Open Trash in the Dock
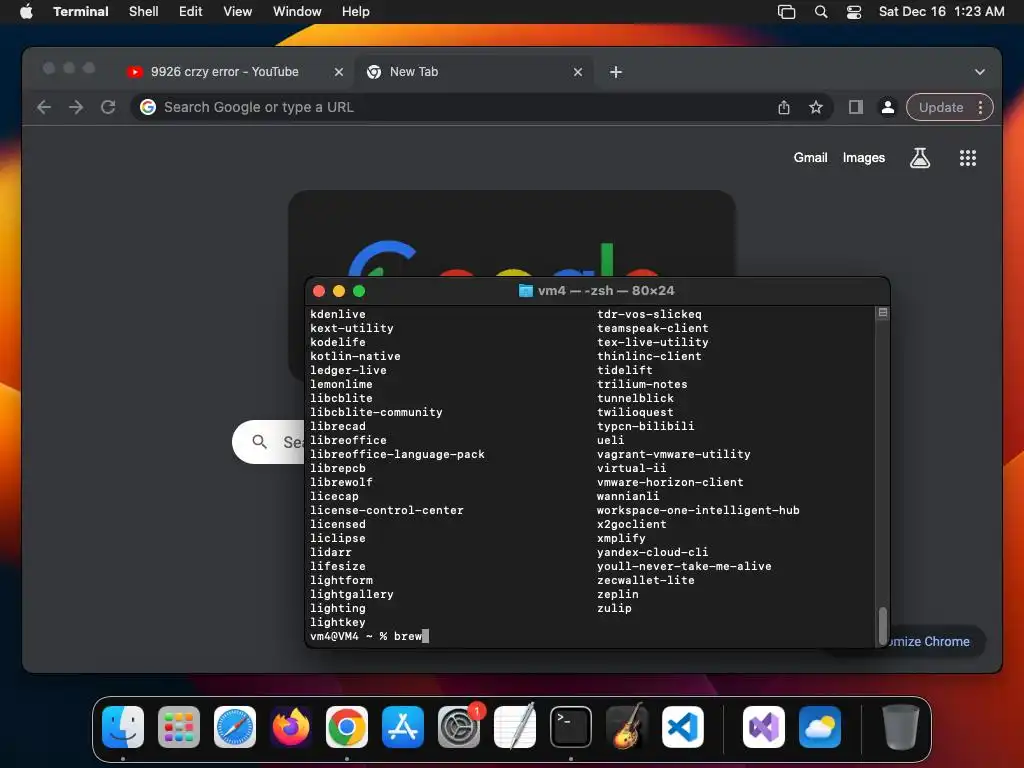Screen dimensions: 1024x768 pyautogui.click(x=901, y=727)
